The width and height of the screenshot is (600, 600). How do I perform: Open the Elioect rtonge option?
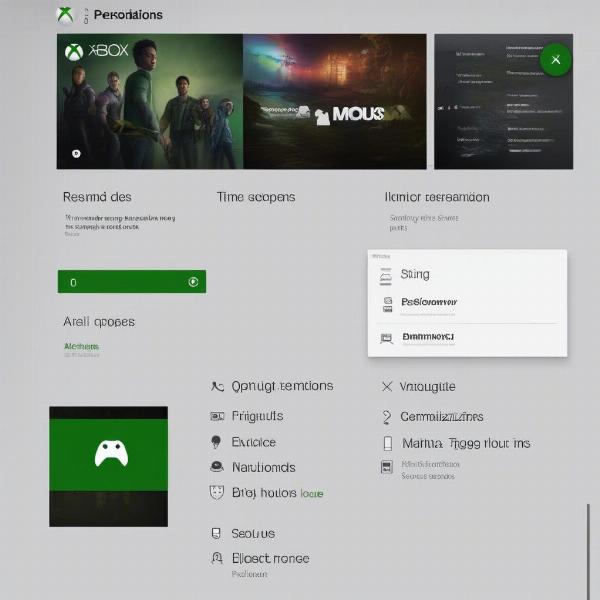pyautogui.click(x=271, y=558)
